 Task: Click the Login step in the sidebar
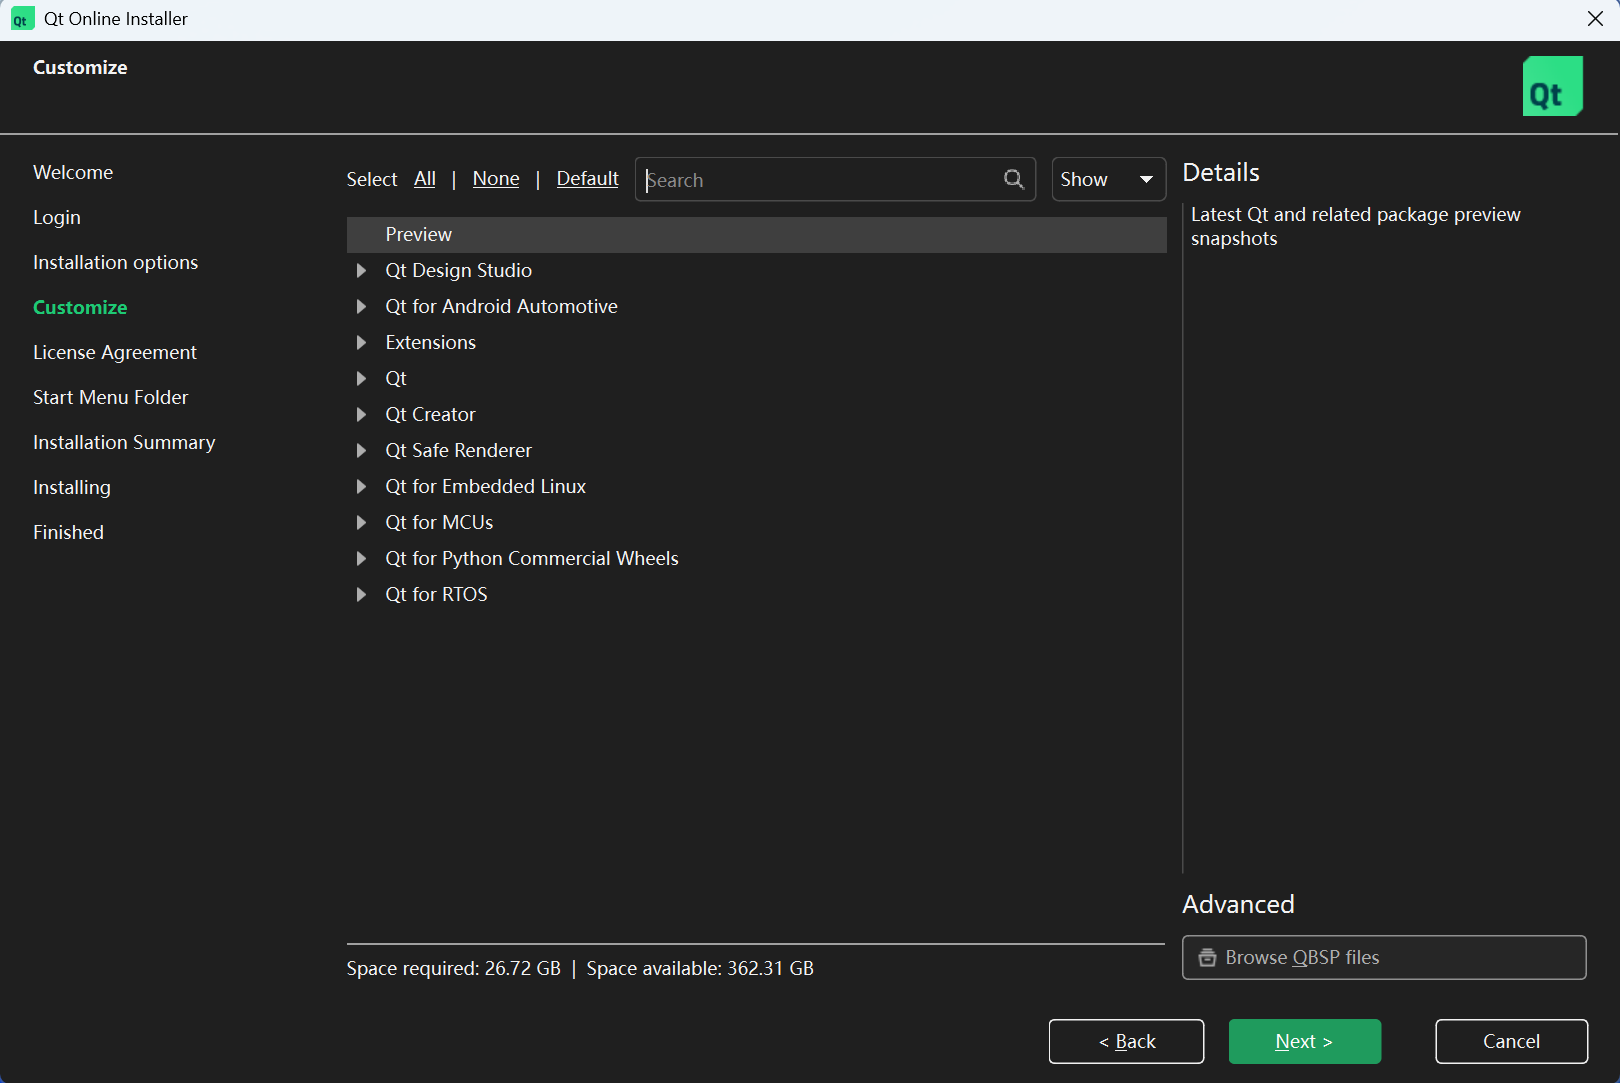point(57,217)
